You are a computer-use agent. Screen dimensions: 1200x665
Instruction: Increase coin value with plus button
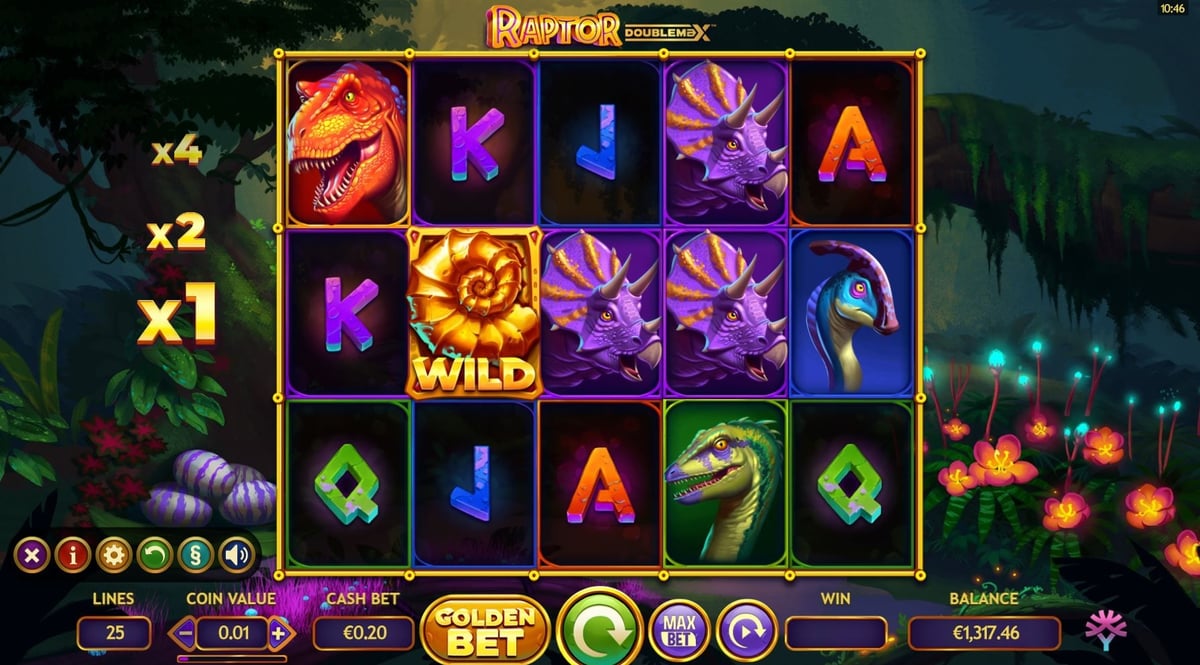[279, 632]
